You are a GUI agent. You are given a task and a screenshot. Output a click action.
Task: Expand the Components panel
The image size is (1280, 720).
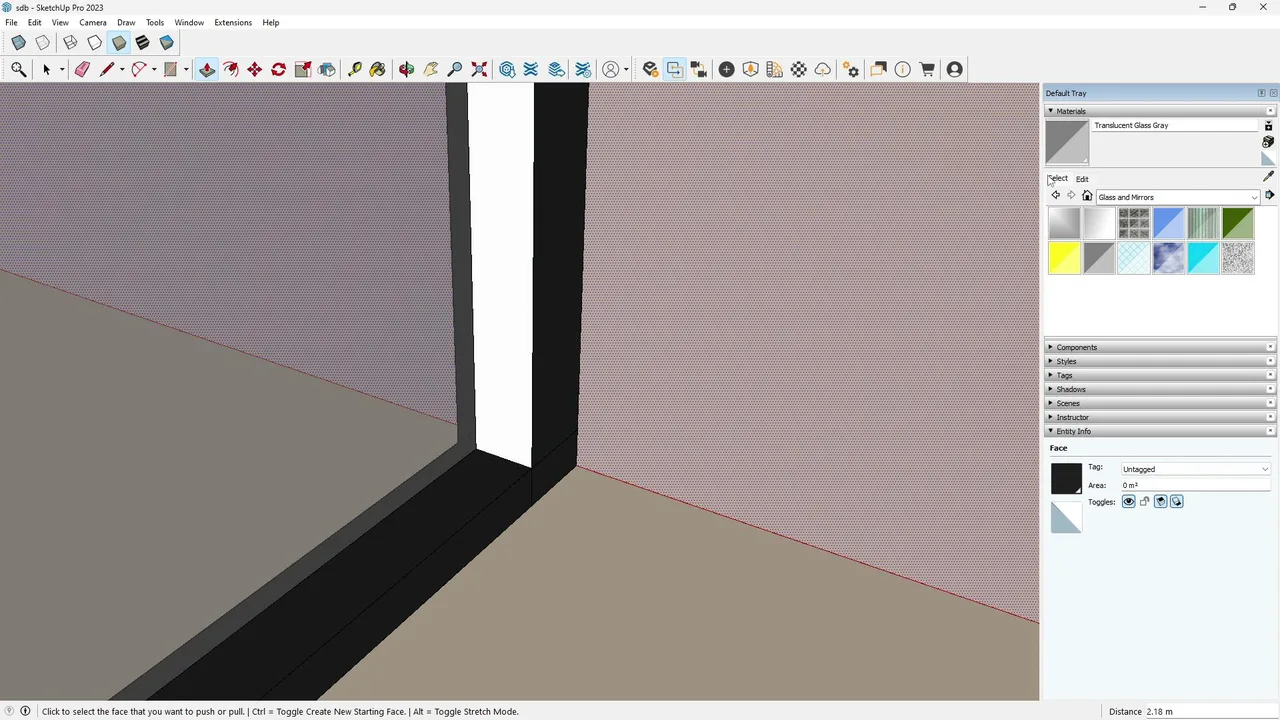1160,347
